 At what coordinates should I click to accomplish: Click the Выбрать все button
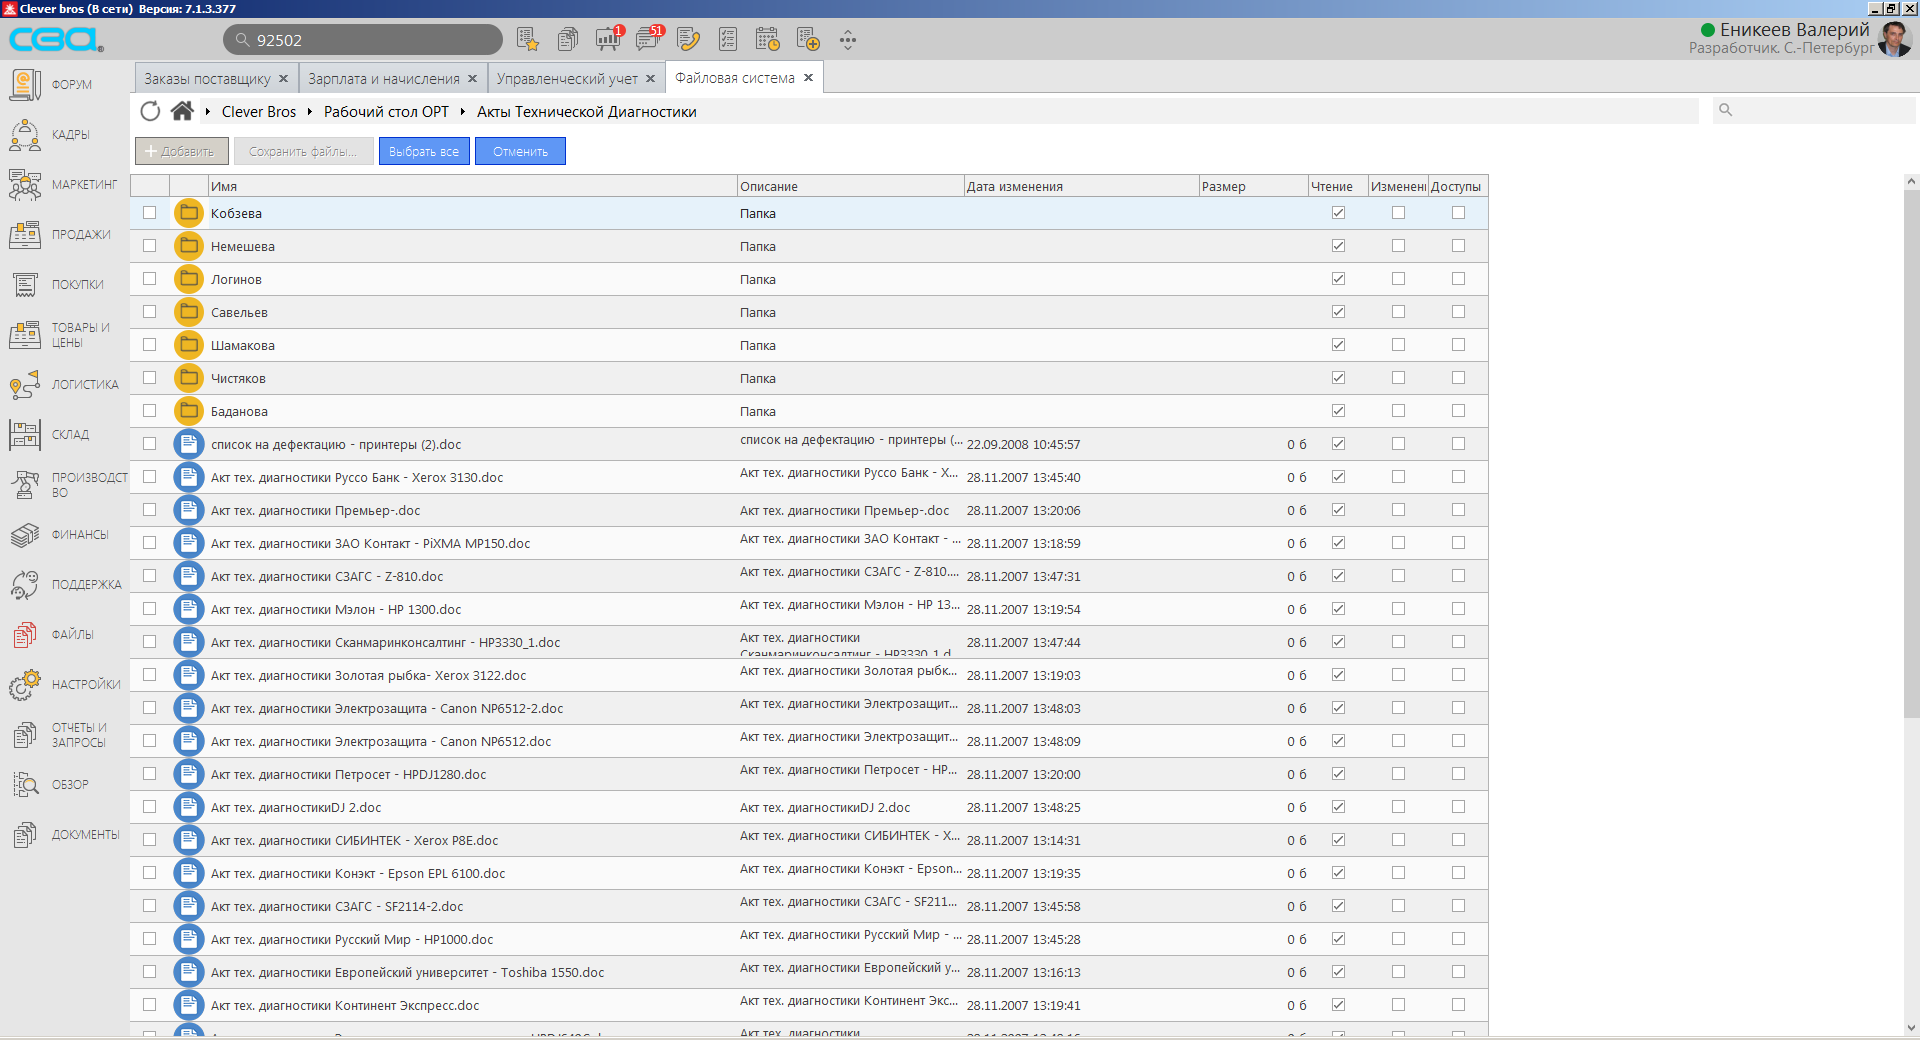tap(424, 152)
